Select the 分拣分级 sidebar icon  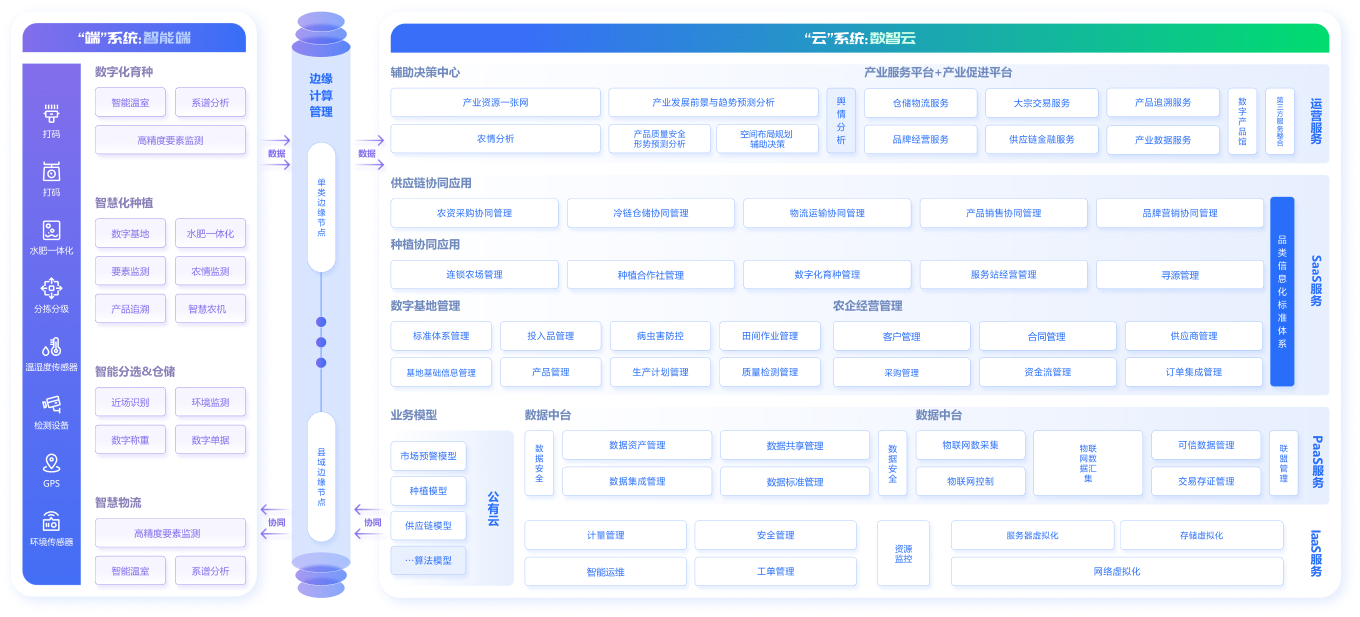tap(51, 288)
